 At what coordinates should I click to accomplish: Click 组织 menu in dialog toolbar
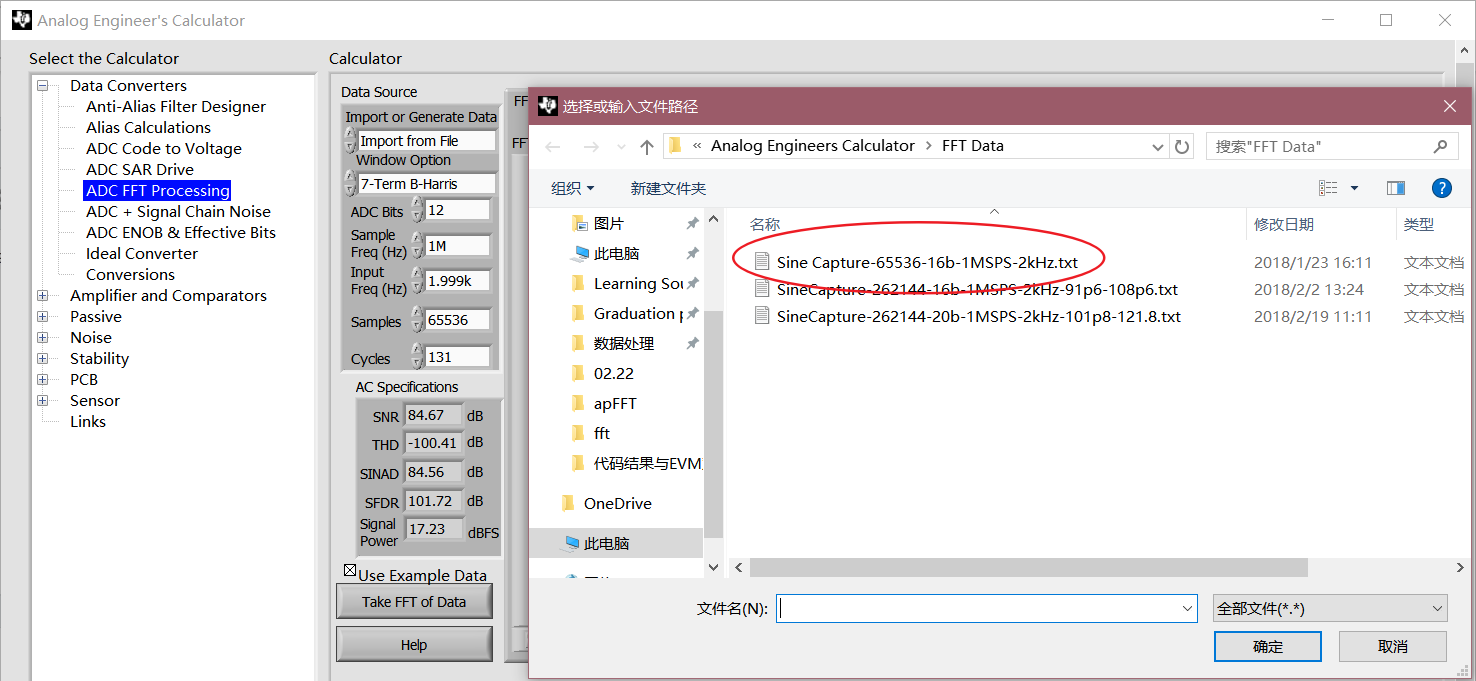[572, 188]
